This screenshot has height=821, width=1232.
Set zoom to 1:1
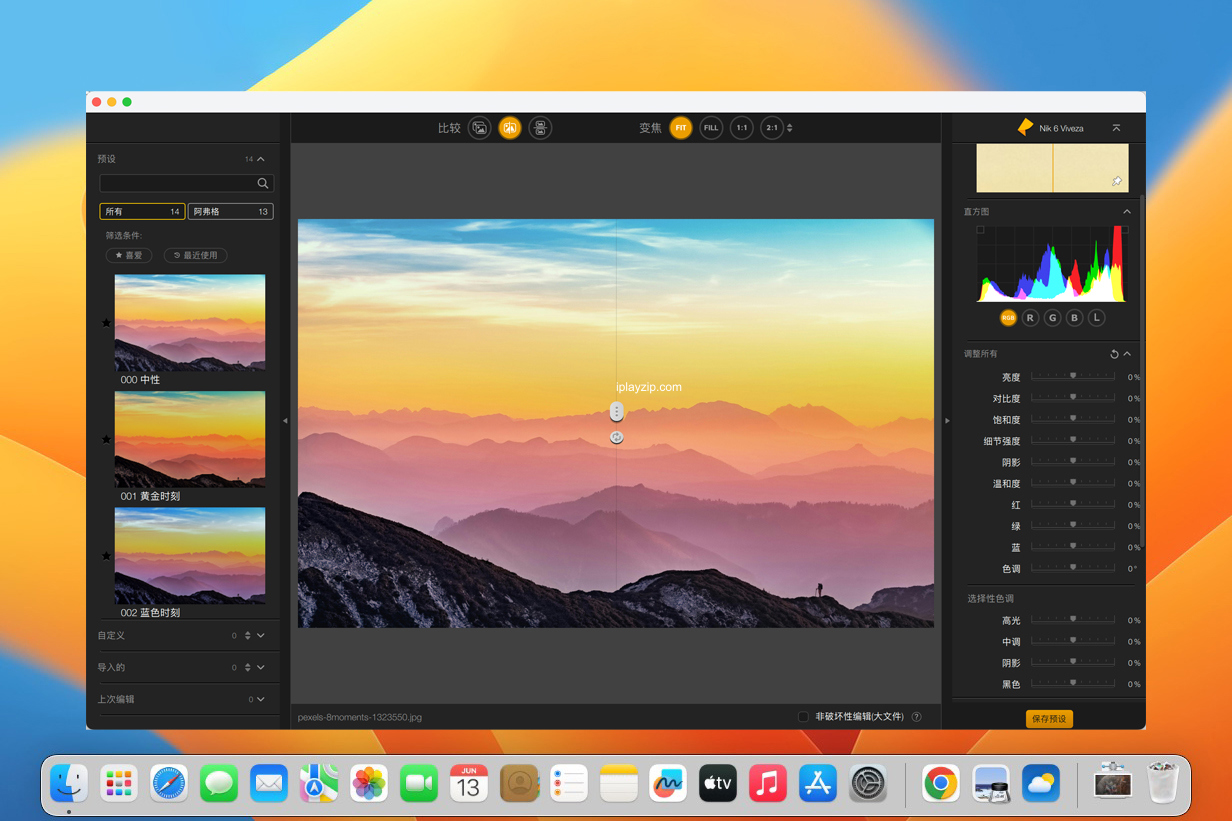(741, 128)
